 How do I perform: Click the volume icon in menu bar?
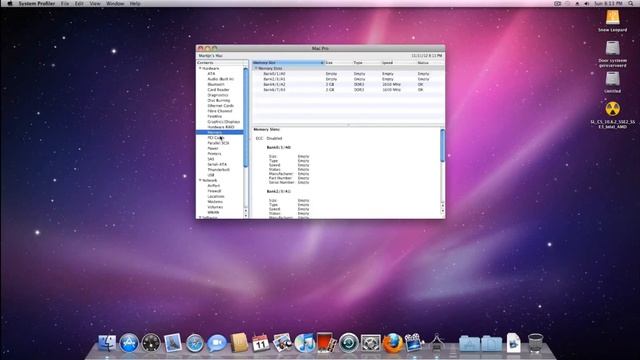(x=587, y=3)
